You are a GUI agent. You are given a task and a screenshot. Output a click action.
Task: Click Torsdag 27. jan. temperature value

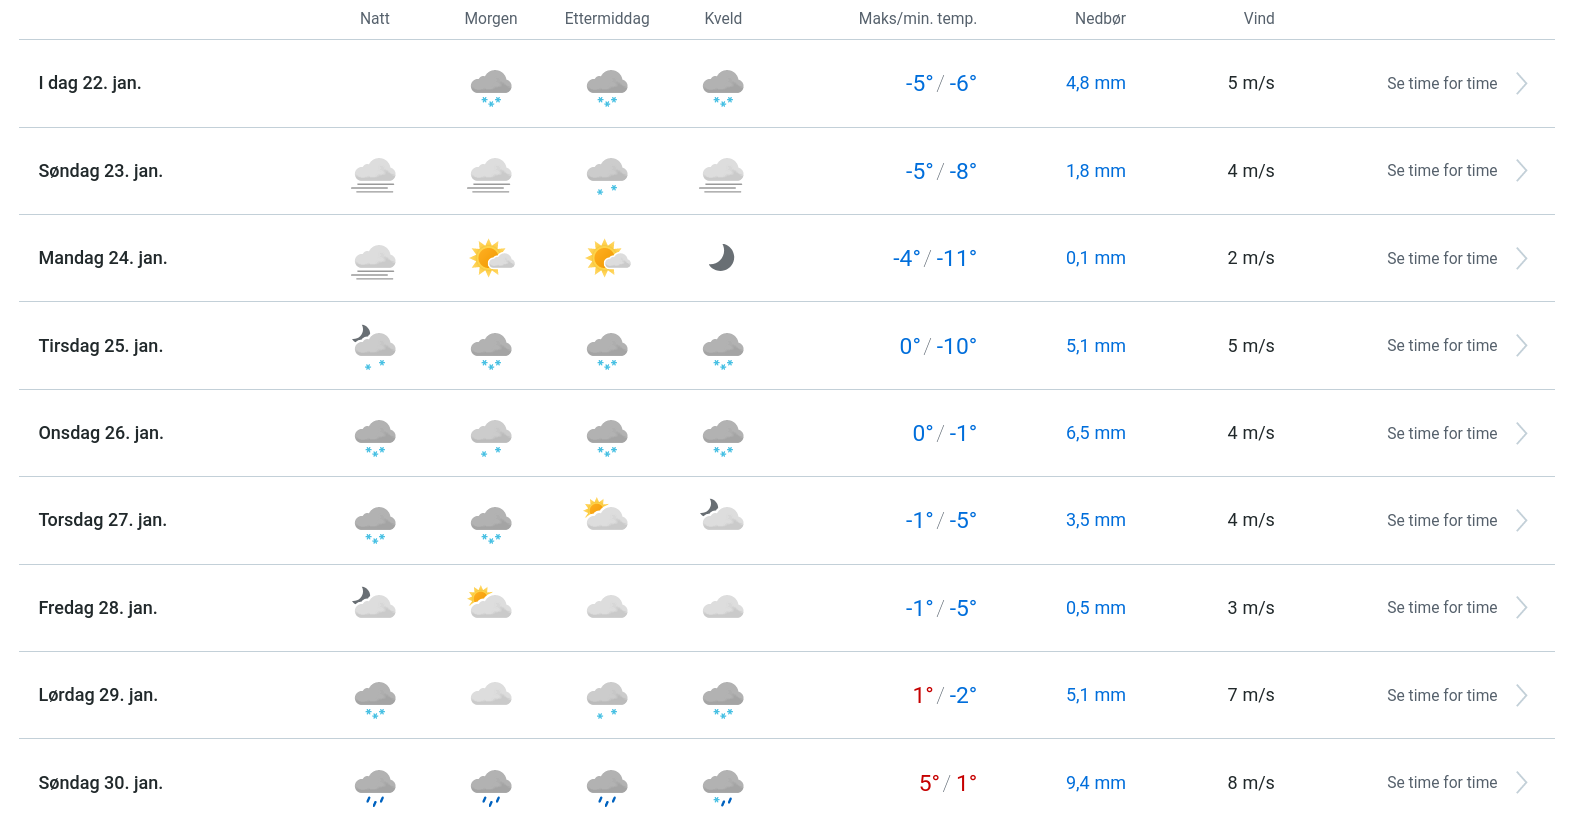click(940, 521)
